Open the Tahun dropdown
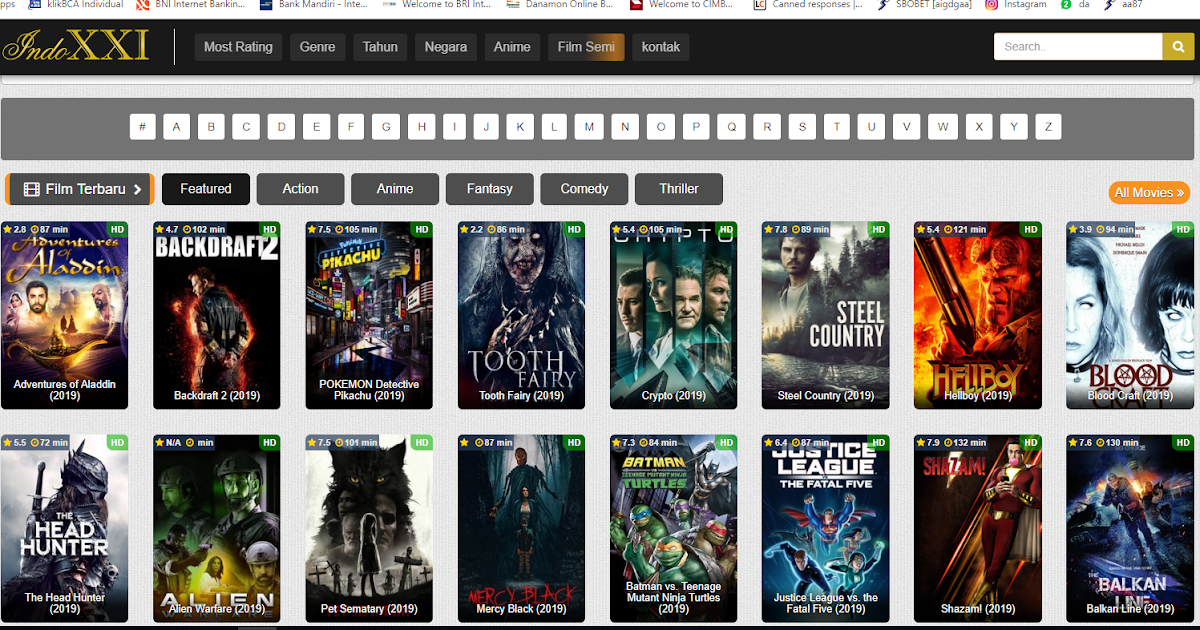The height and width of the screenshot is (630, 1200). [x=380, y=46]
